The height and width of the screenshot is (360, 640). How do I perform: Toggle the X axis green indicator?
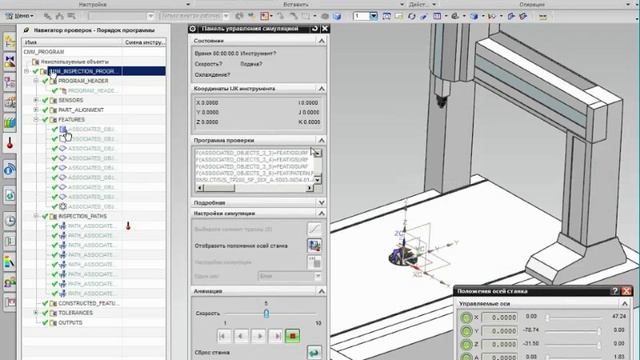466,317
